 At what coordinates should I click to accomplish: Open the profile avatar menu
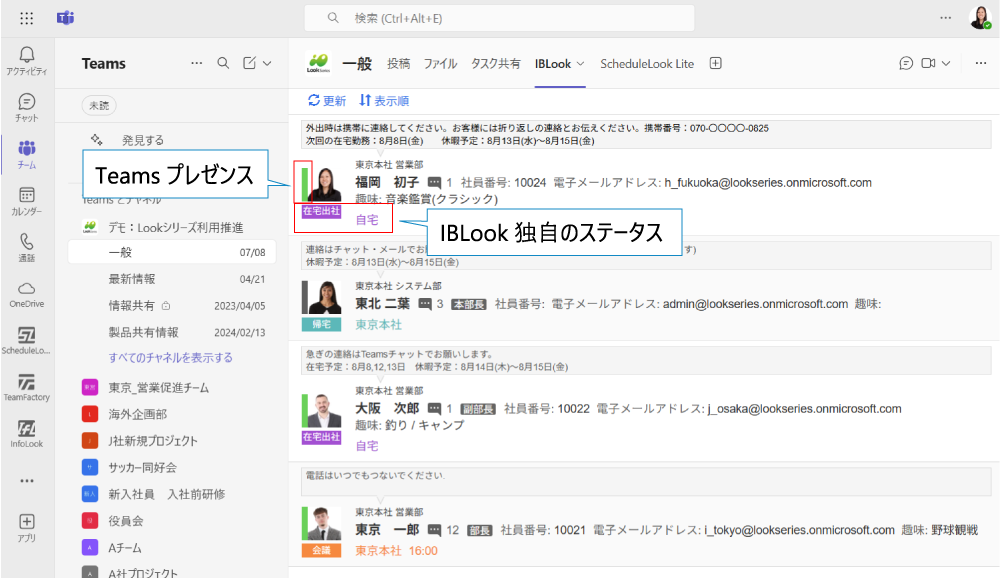[980, 18]
